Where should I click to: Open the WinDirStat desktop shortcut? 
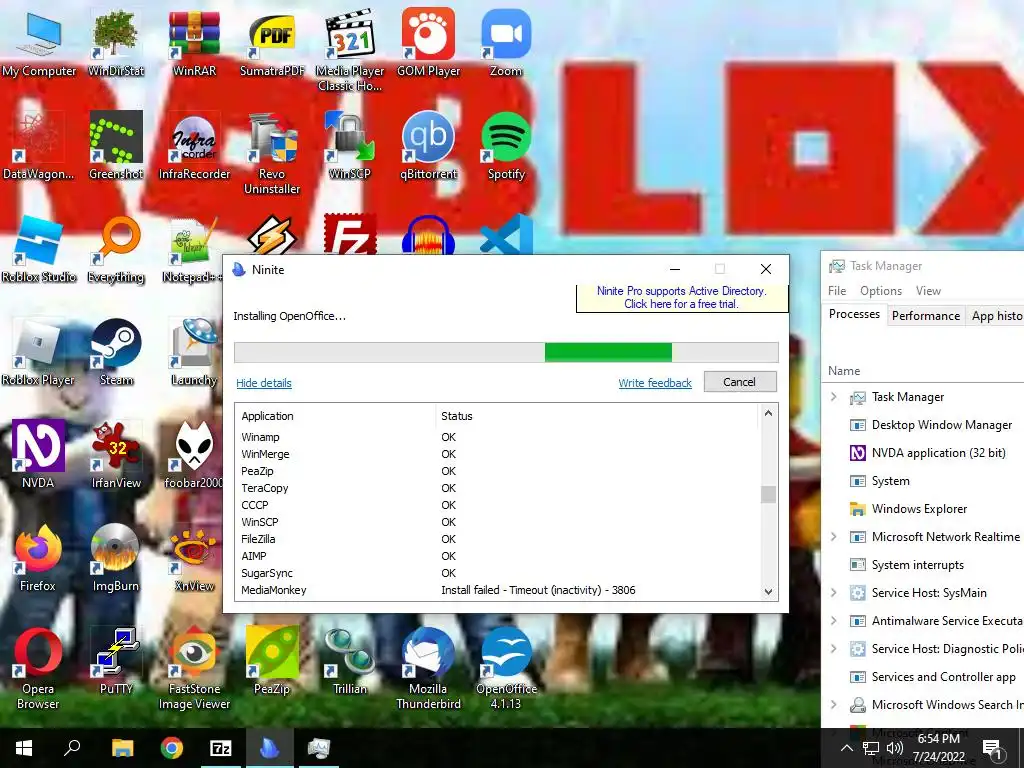116,42
